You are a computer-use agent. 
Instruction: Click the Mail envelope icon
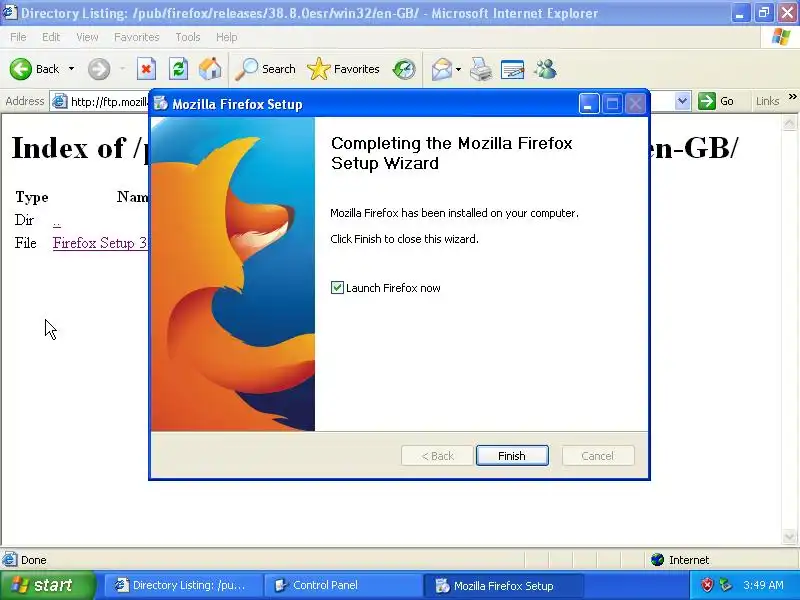tap(441, 69)
